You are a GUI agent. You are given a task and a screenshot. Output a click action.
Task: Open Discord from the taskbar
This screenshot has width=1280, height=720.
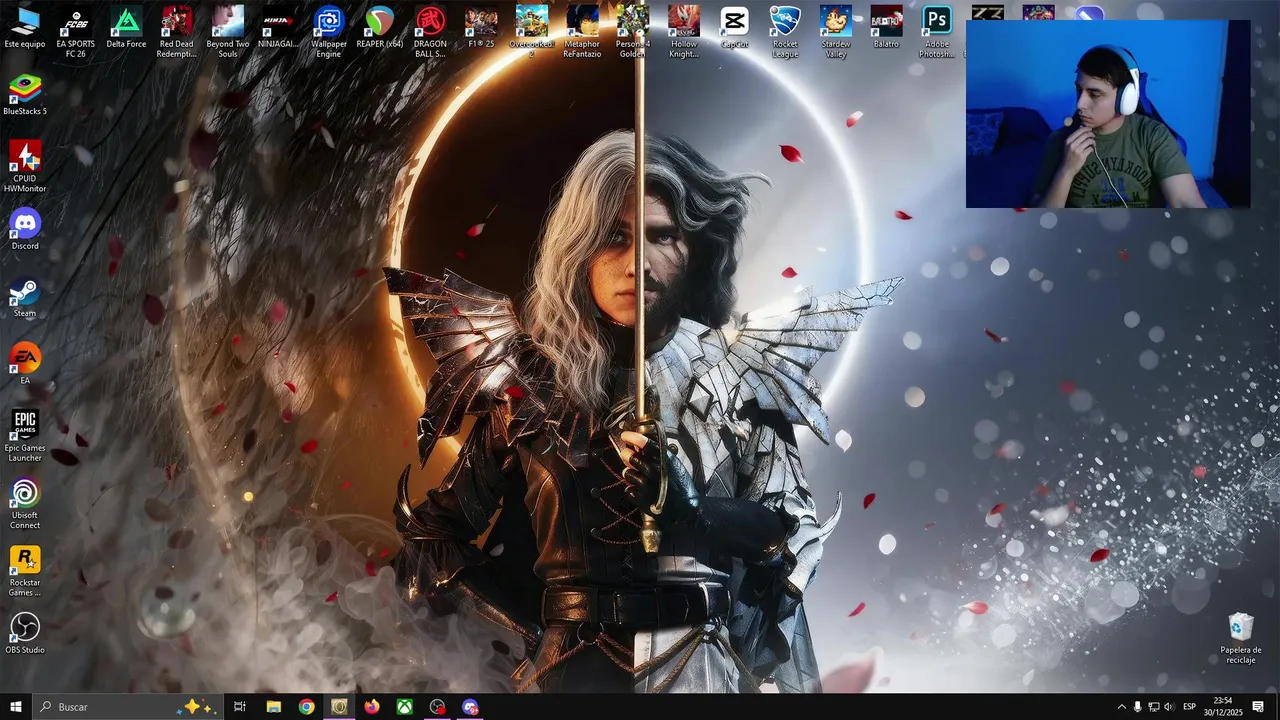(x=471, y=707)
